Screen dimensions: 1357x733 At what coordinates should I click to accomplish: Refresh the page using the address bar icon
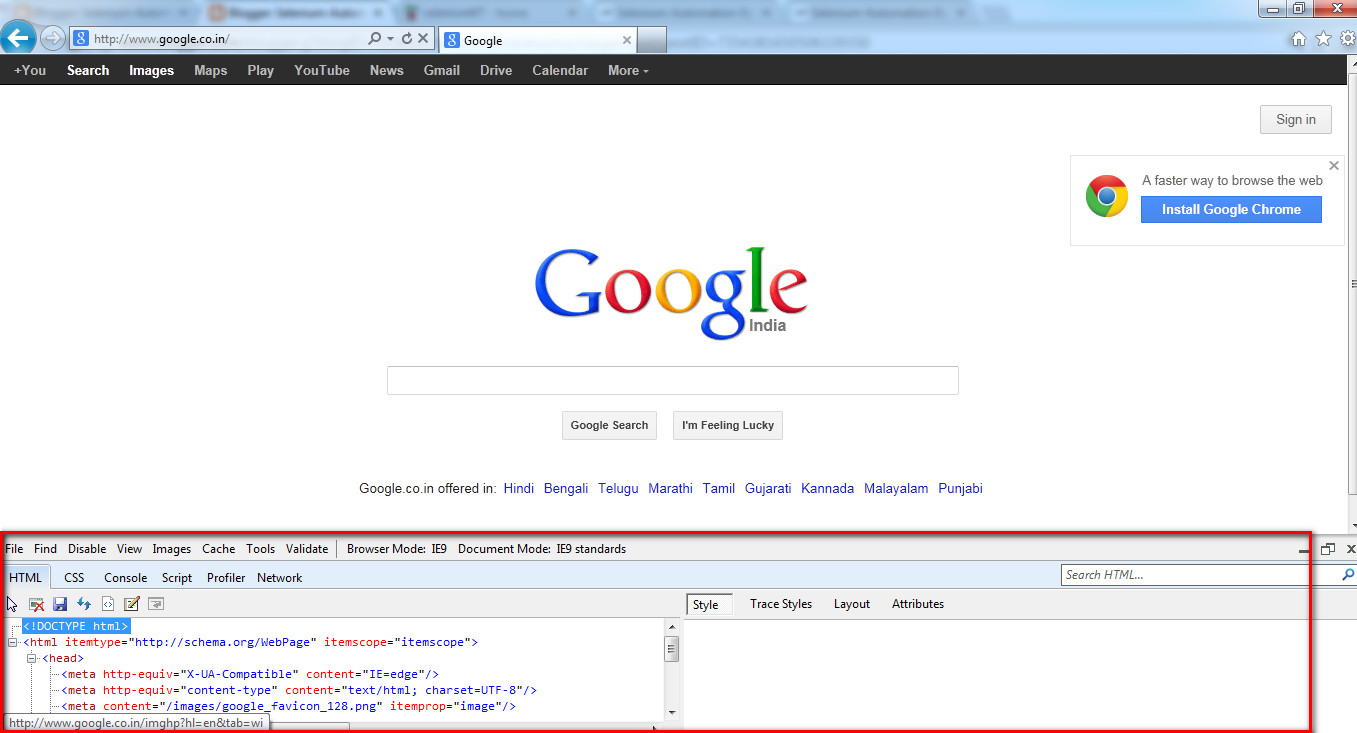pos(407,39)
